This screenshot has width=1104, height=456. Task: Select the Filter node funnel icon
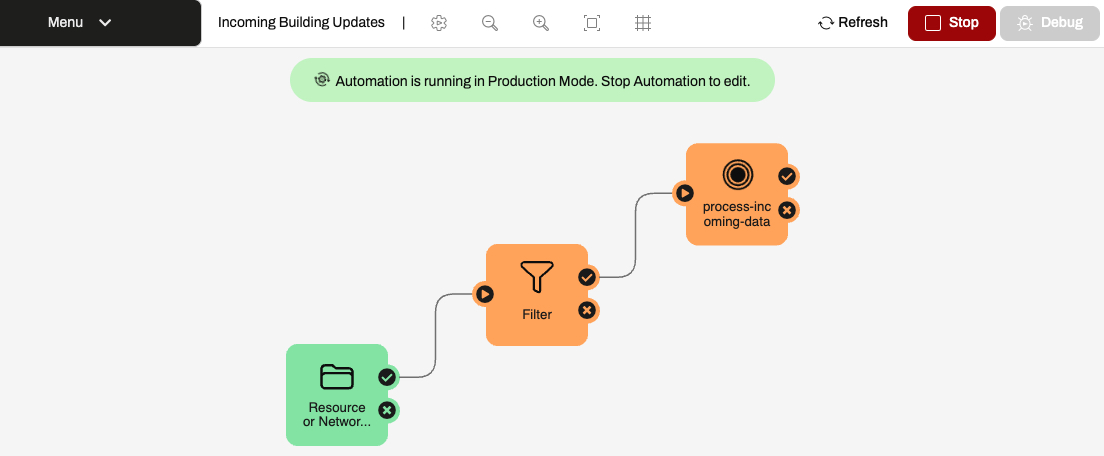pos(537,277)
